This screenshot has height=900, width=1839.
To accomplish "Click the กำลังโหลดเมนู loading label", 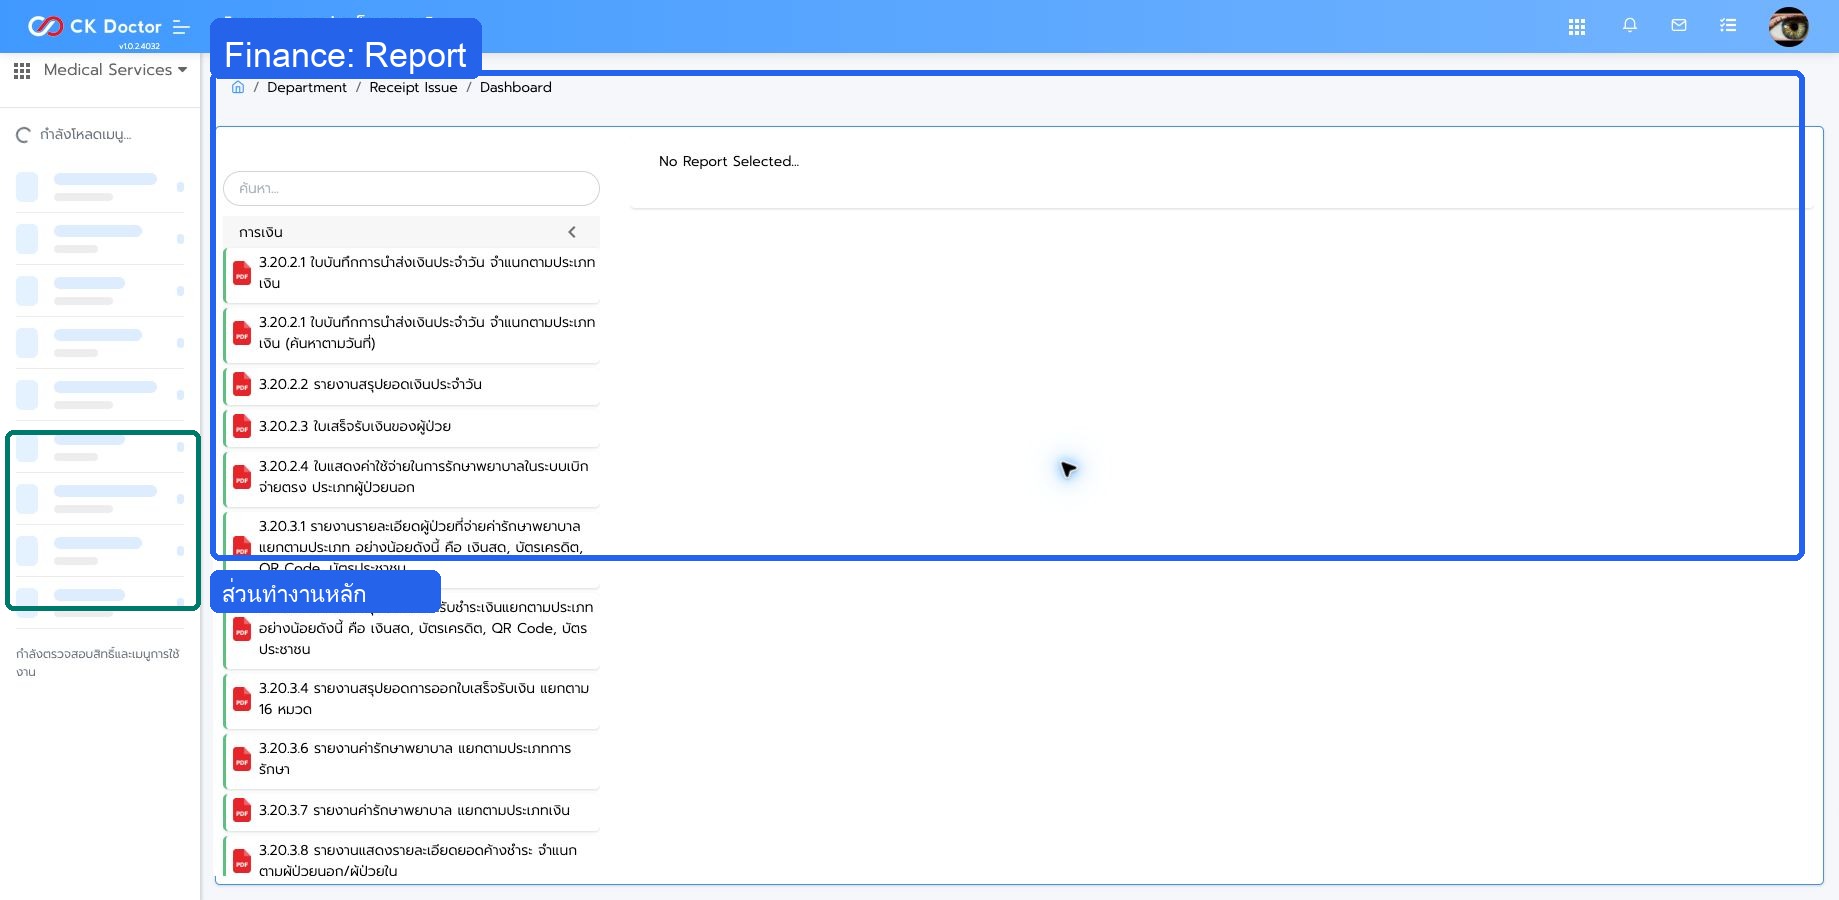I will coord(86,134).
